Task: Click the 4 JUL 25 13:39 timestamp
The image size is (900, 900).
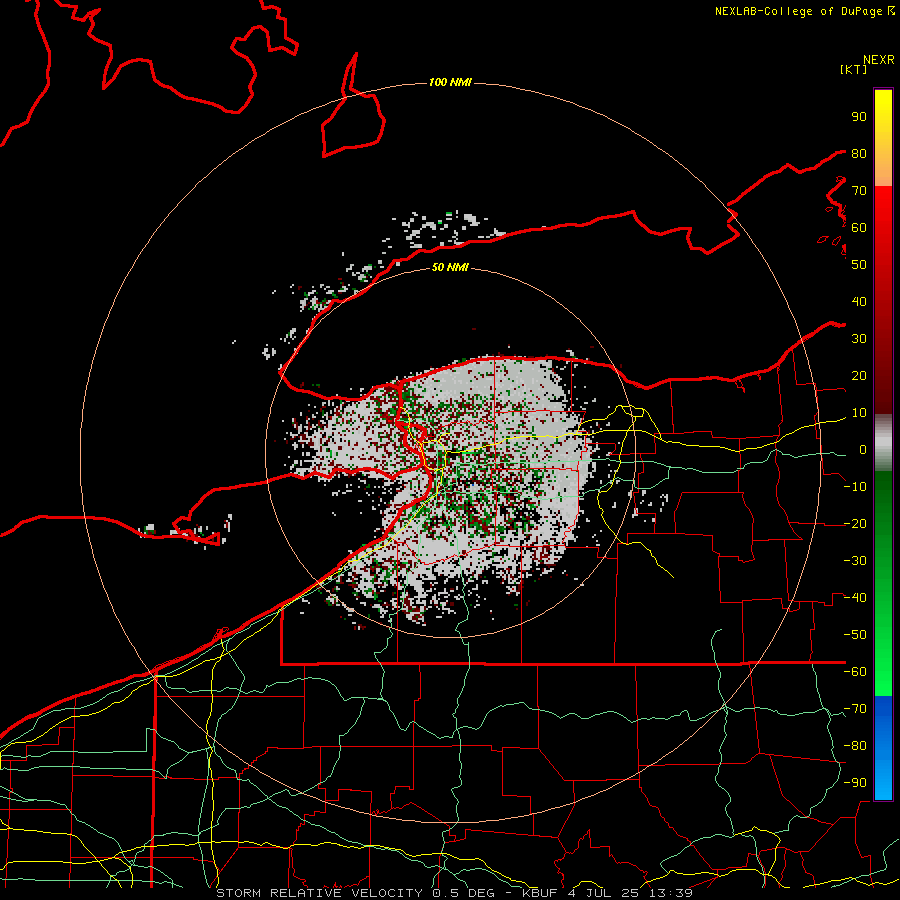Action: 630,893
